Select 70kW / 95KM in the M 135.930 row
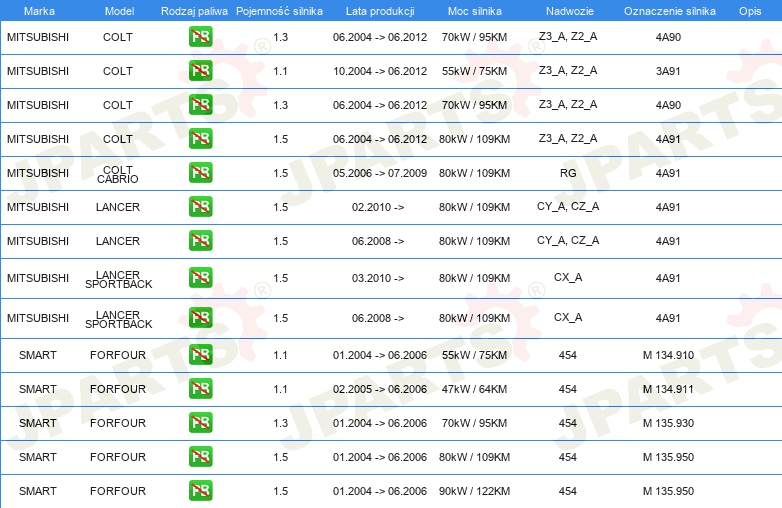The image size is (782, 508). [x=474, y=423]
